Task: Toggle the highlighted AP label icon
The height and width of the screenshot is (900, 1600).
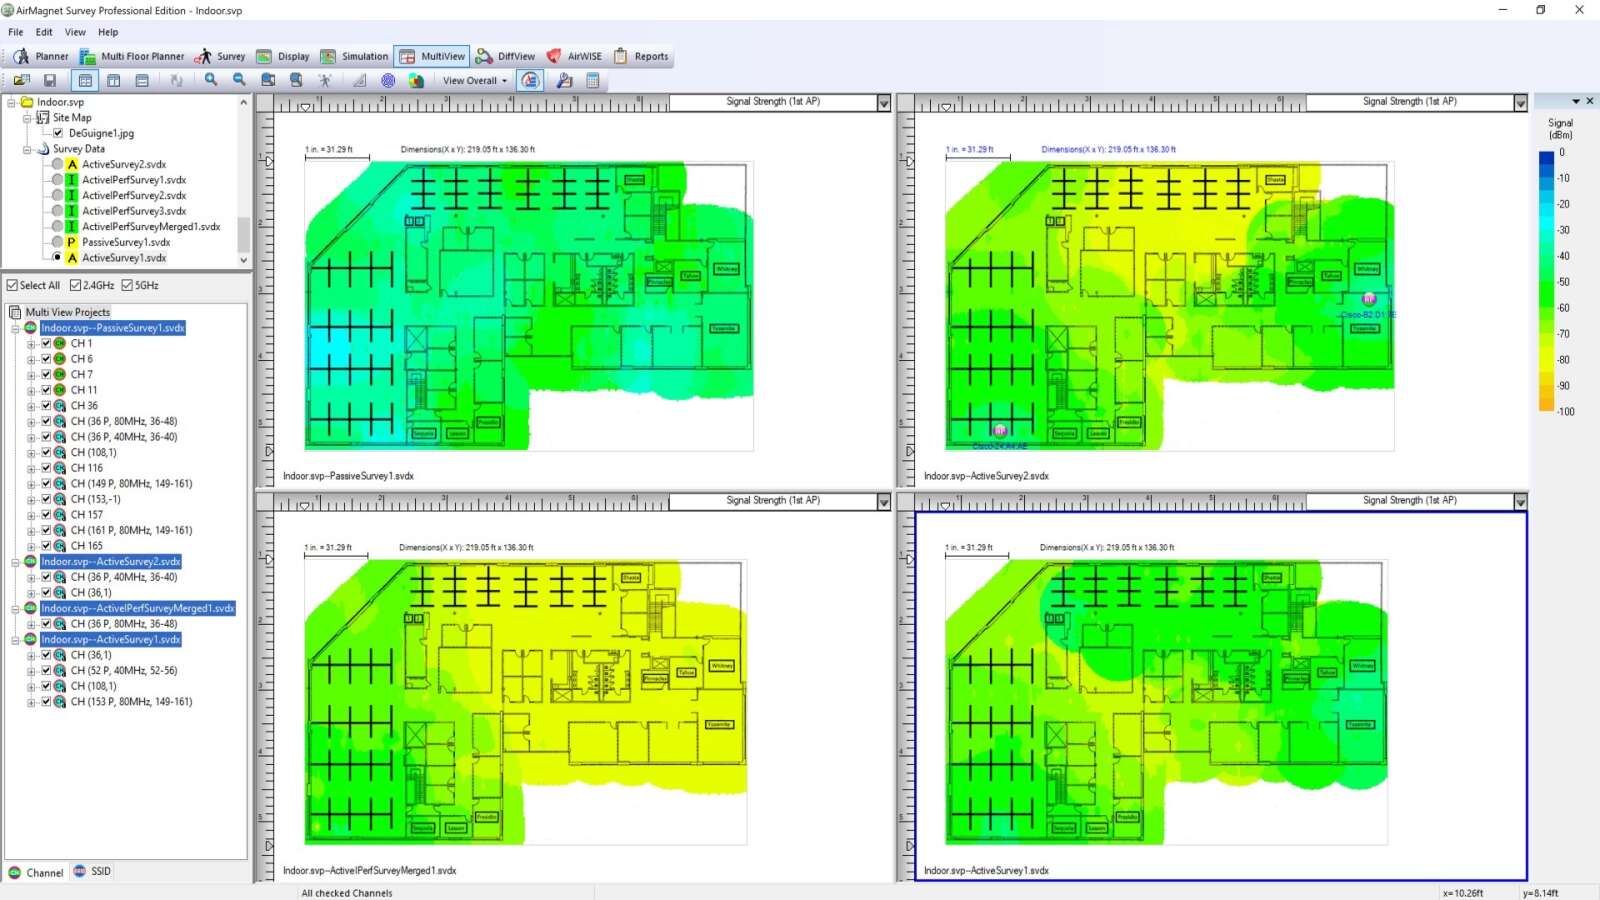Action: coord(530,80)
